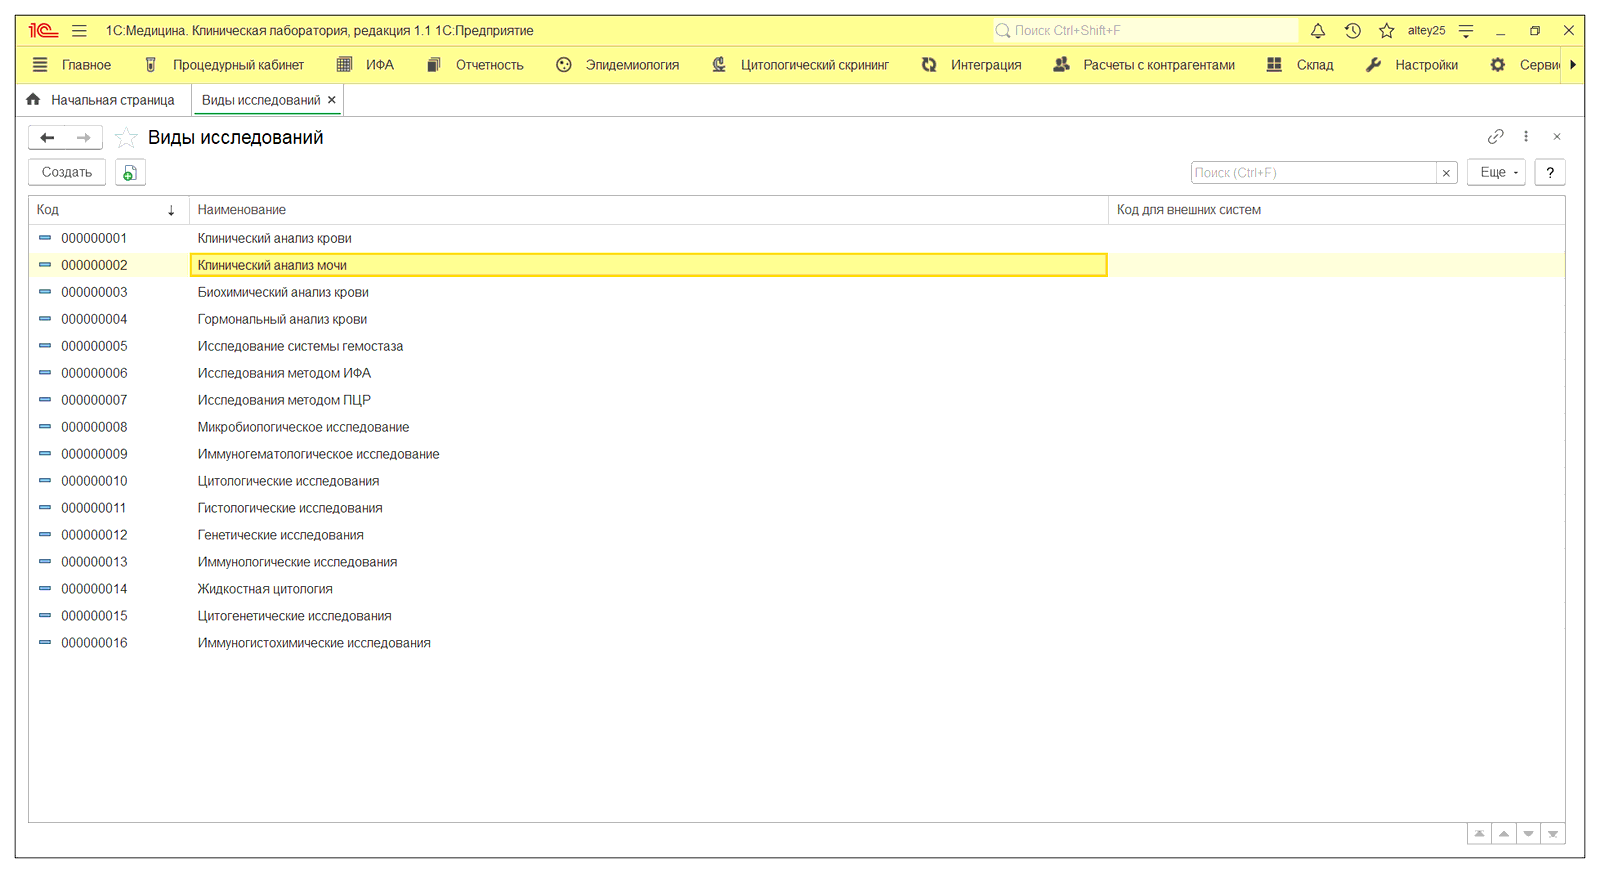The width and height of the screenshot is (1600, 873).
Task: Click the 1C logo icon
Action: click(x=43, y=31)
